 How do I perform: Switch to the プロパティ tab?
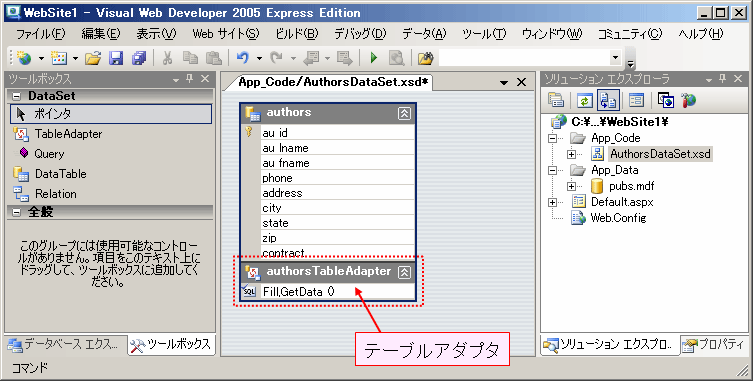(x=715, y=344)
